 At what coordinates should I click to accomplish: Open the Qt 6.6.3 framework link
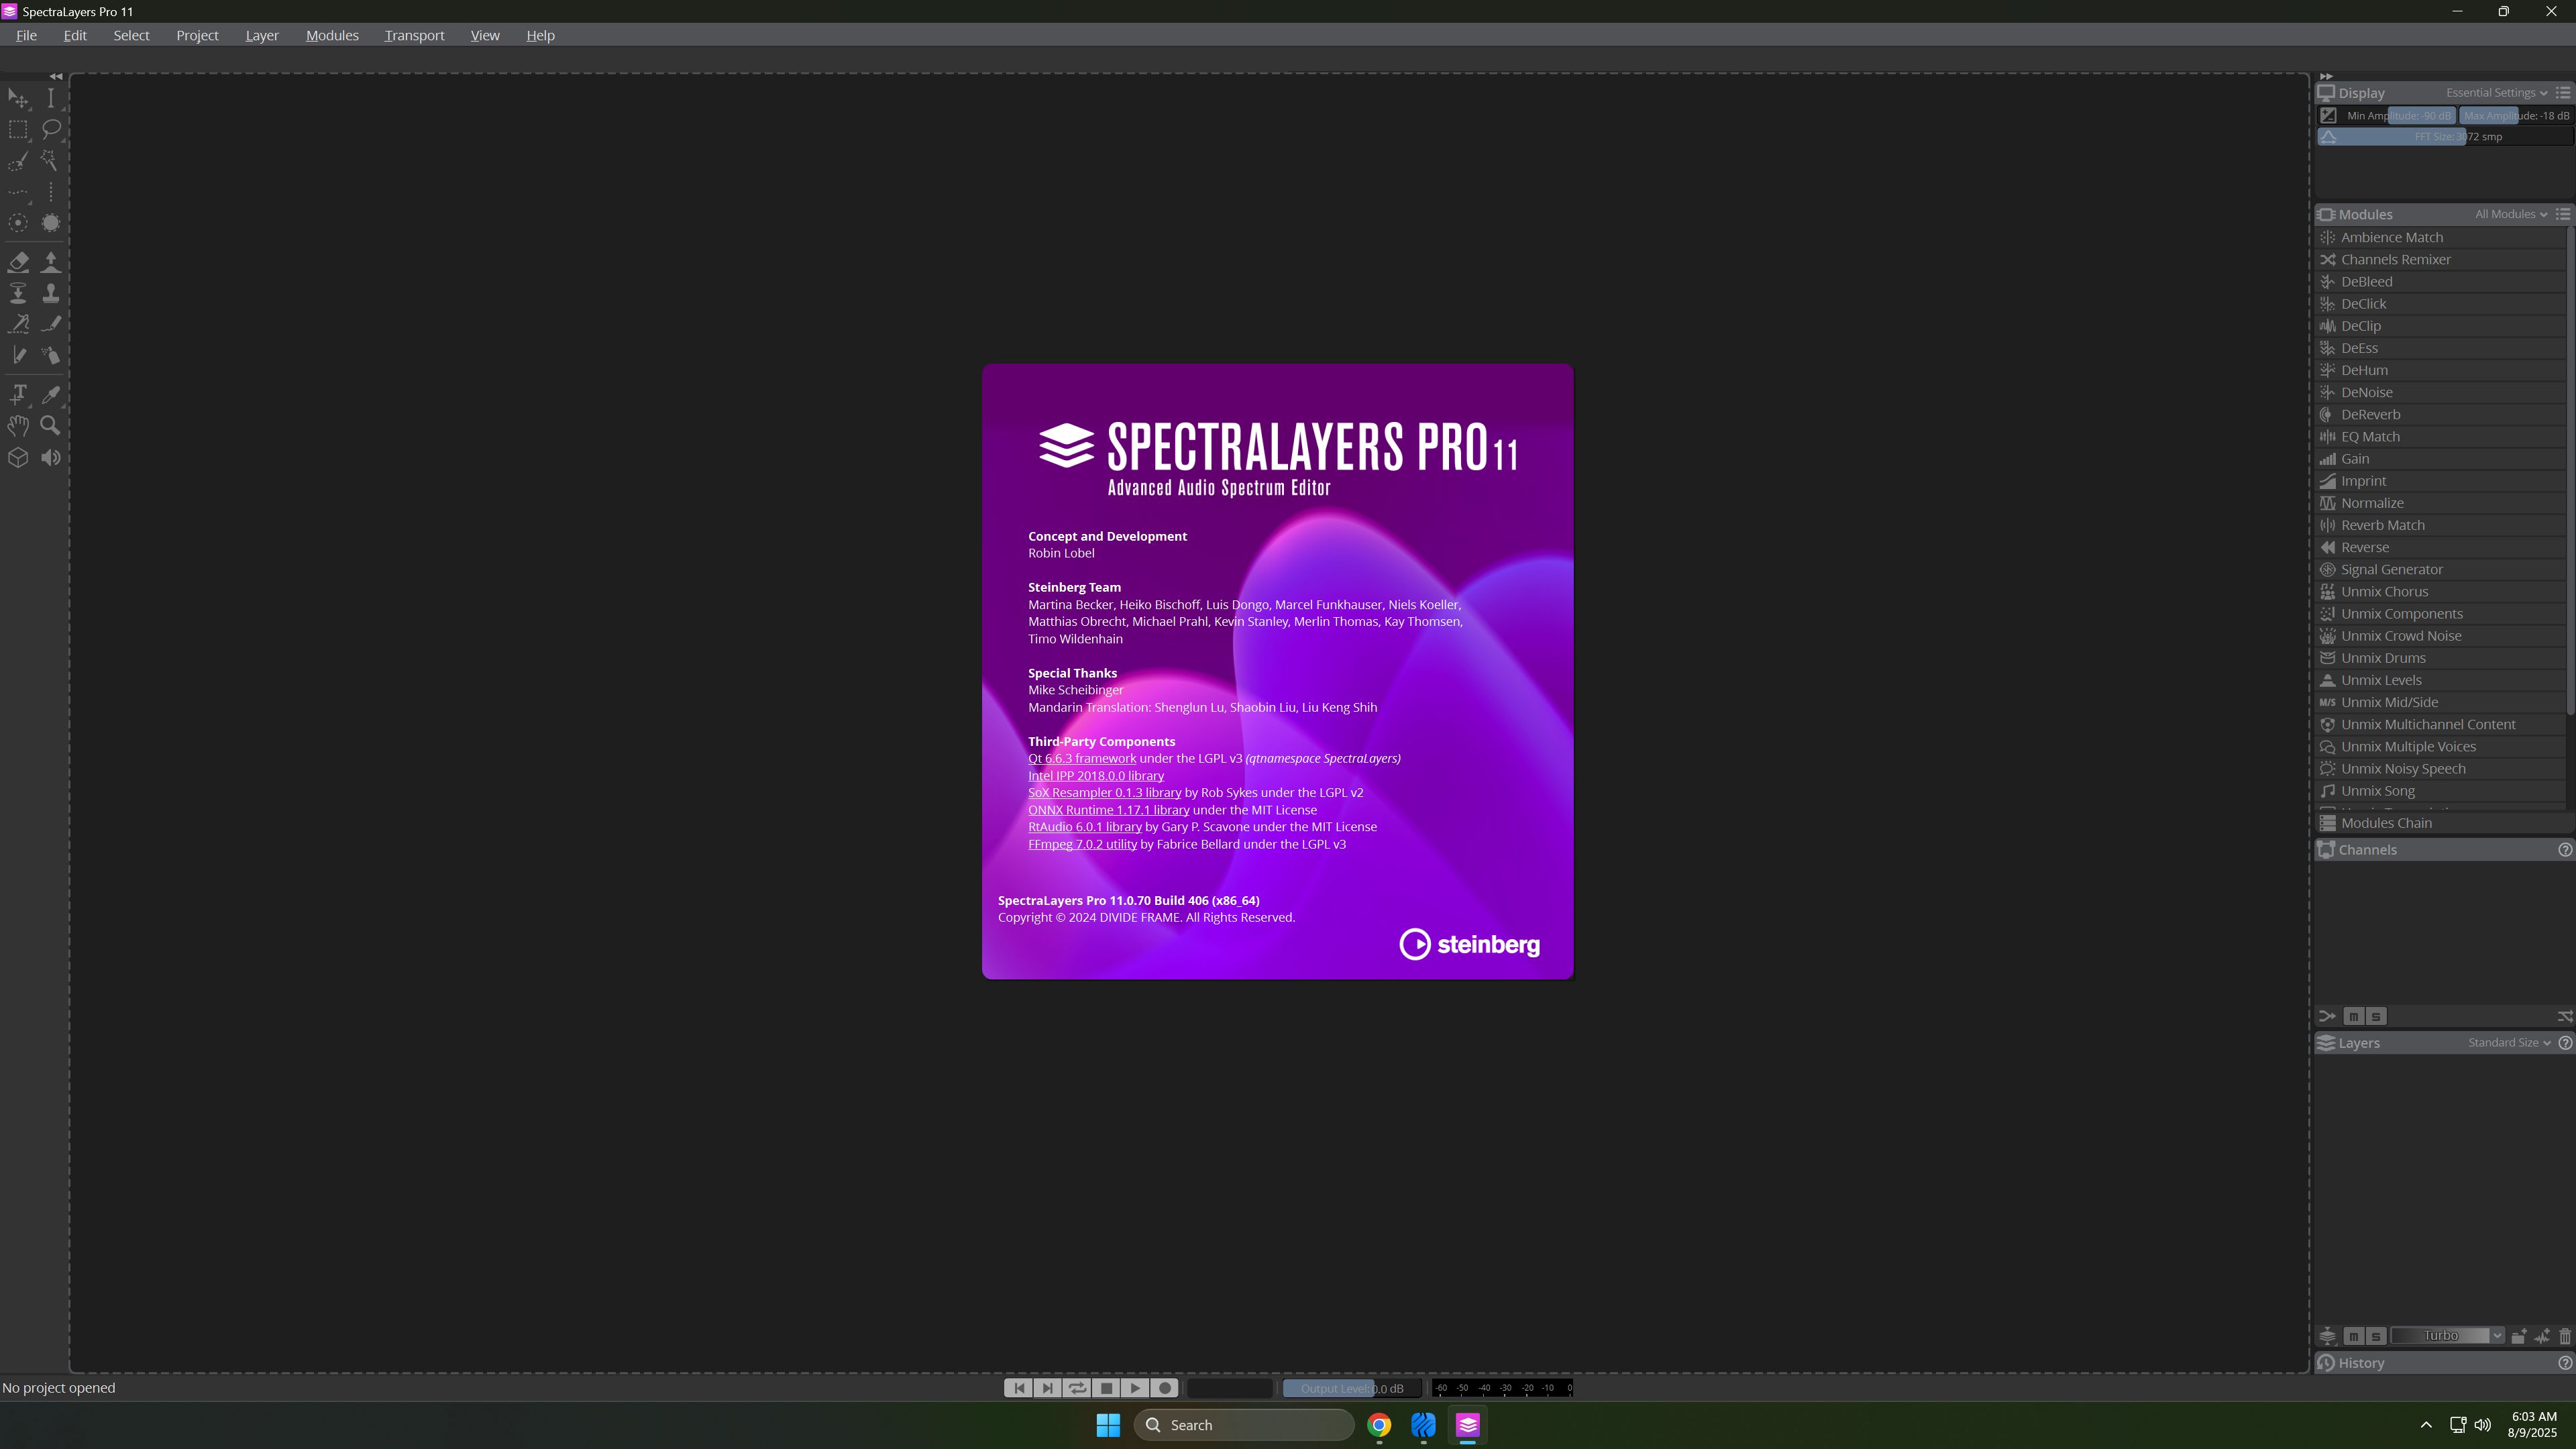1082,759
